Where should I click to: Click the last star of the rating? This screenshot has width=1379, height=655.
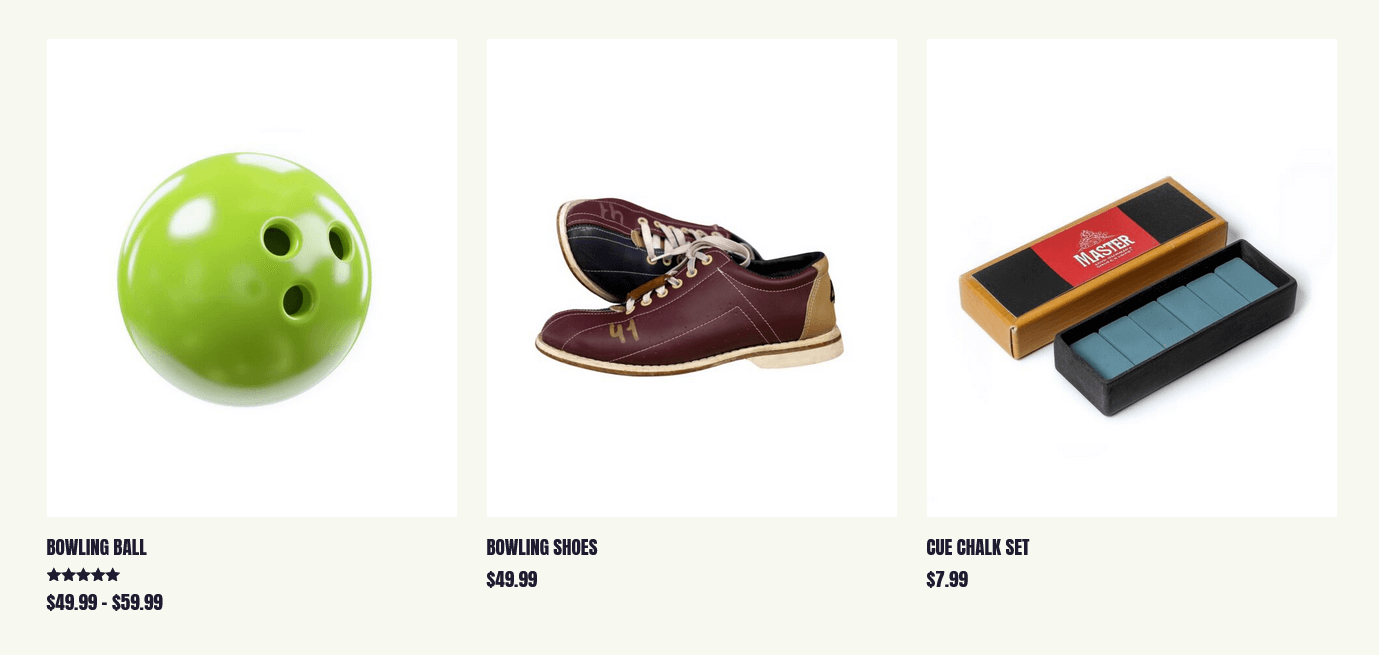[x=113, y=575]
